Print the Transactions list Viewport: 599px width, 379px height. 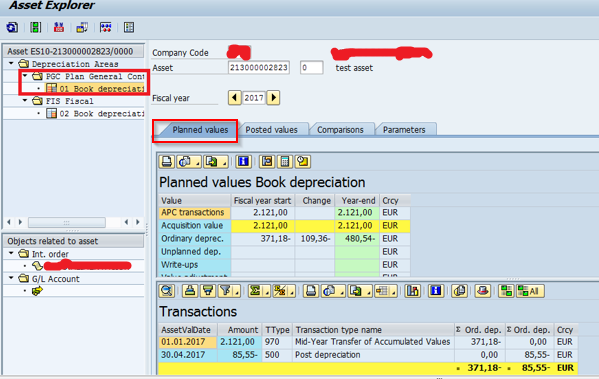[x=311, y=291]
